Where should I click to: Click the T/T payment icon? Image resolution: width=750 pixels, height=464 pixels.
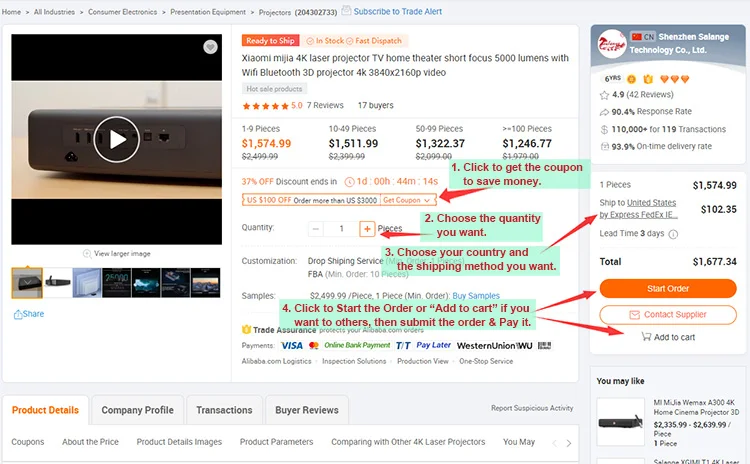(403, 345)
